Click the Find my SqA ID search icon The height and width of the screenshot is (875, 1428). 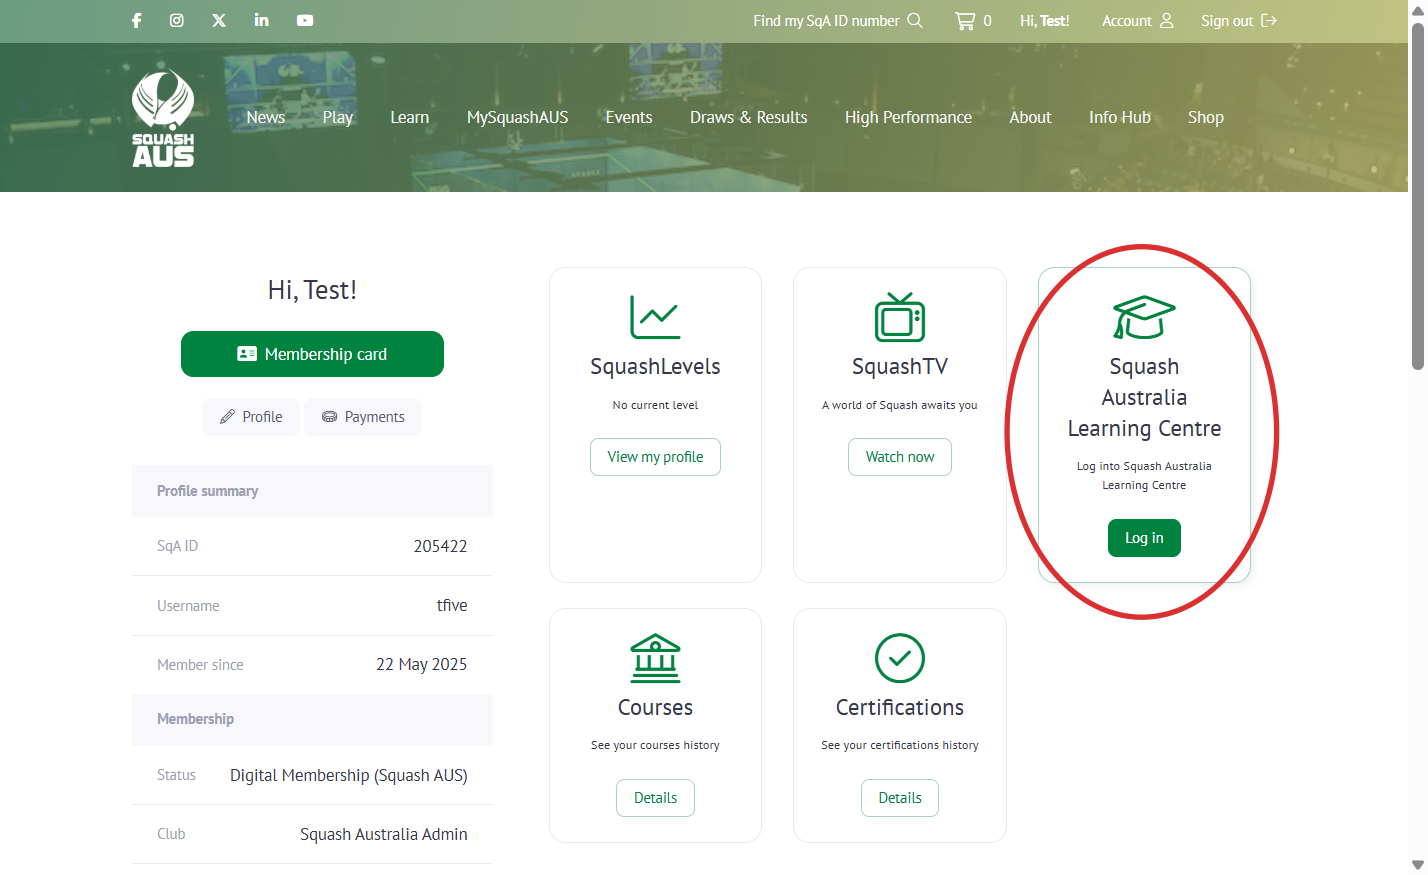(x=915, y=20)
